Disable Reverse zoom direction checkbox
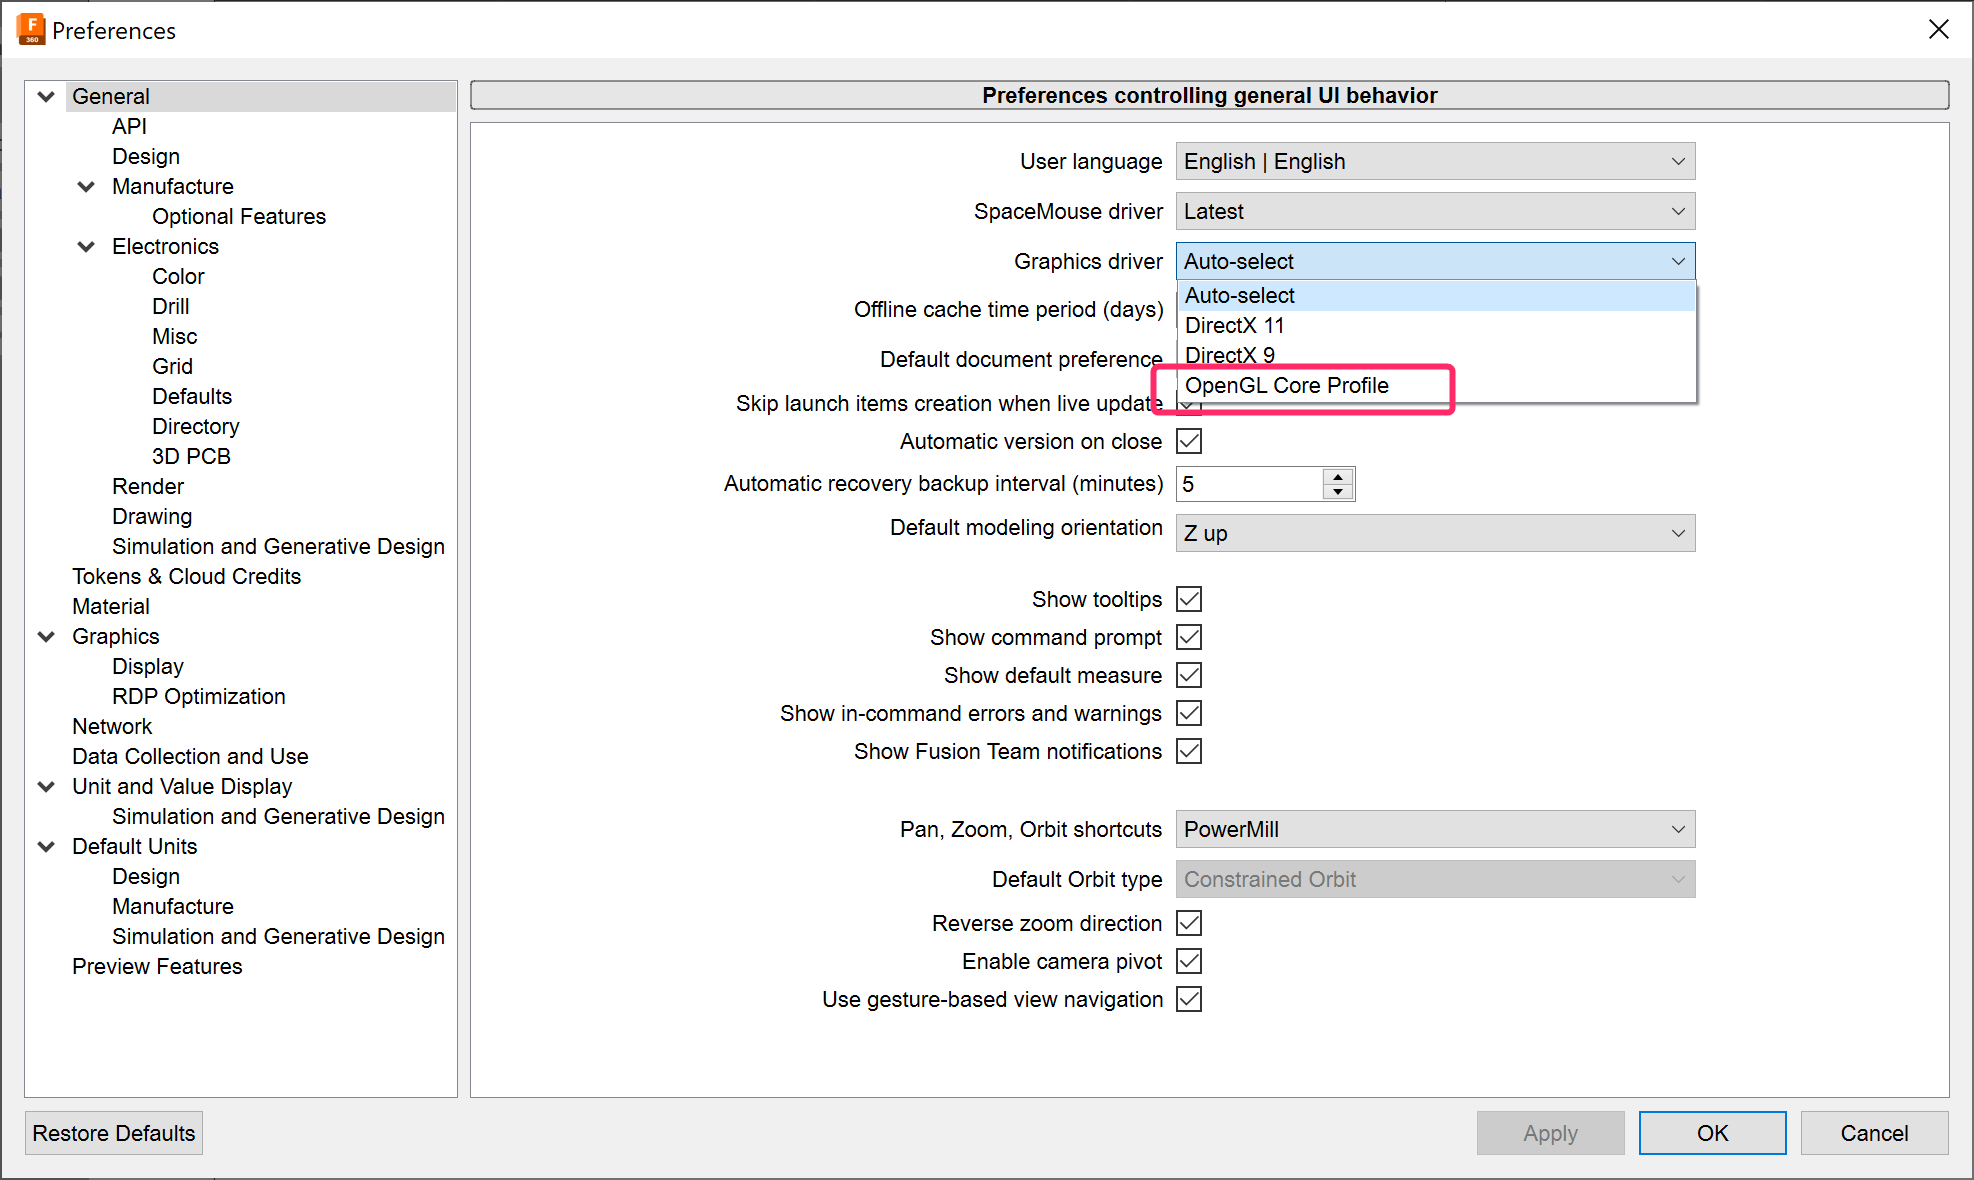The height and width of the screenshot is (1180, 1974). point(1189,923)
